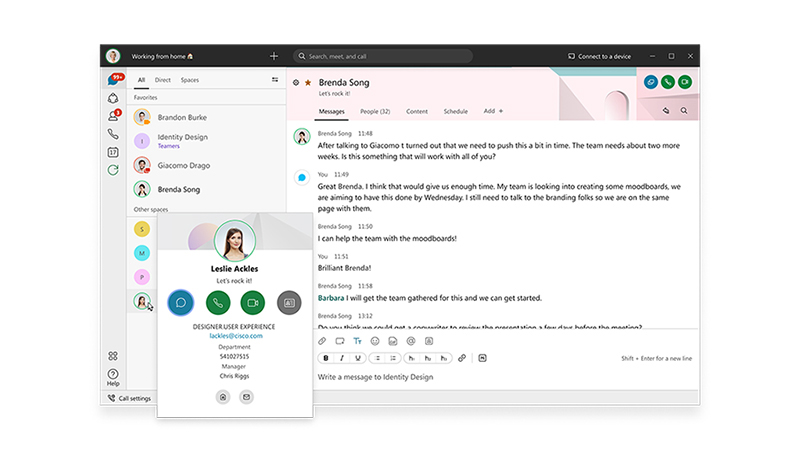Viewport: 800px width, 450px height.
Task: Open the emoji picker
Action: 375,341
